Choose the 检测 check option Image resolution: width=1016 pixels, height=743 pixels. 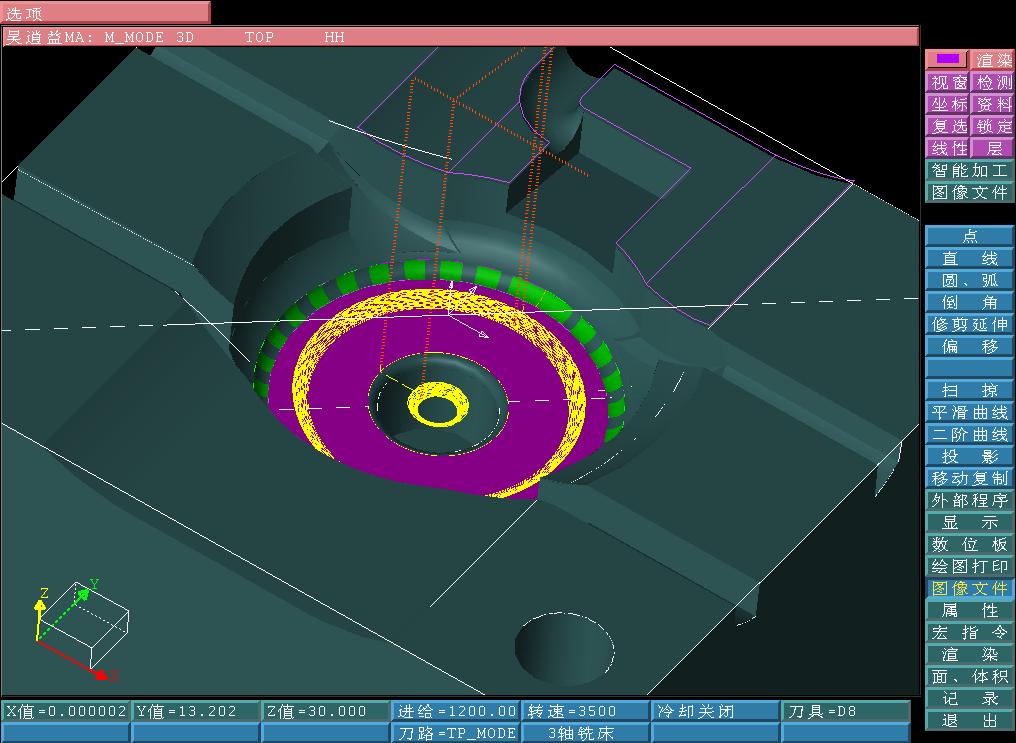pyautogui.click(x=993, y=82)
